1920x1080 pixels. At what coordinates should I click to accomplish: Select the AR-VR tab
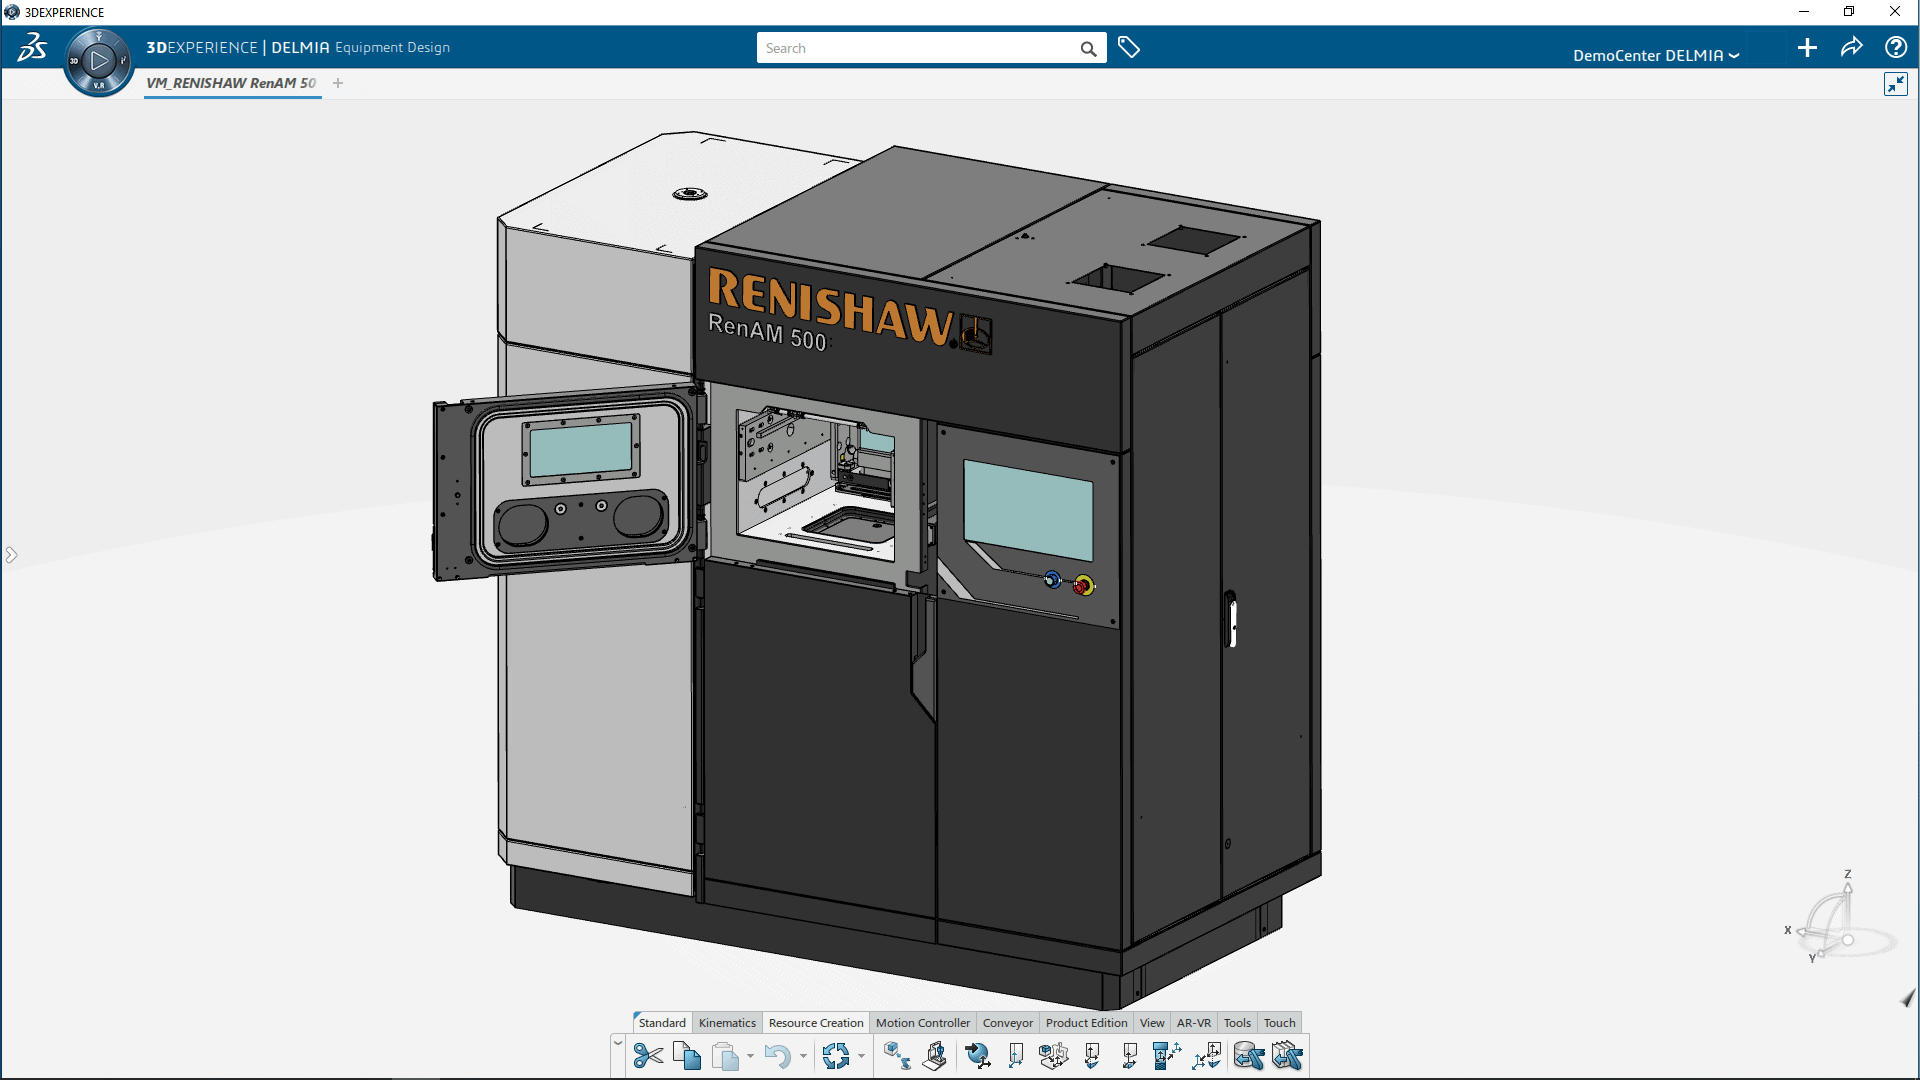point(1193,1022)
